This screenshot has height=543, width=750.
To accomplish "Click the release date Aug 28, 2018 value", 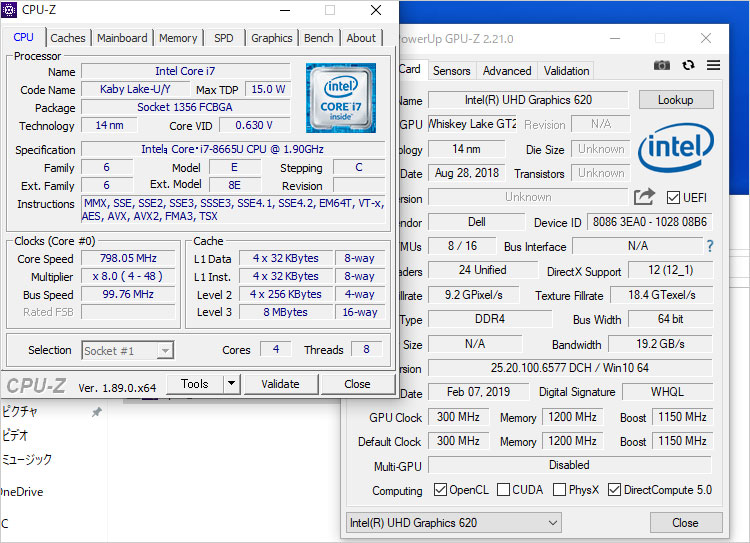I will (x=467, y=173).
